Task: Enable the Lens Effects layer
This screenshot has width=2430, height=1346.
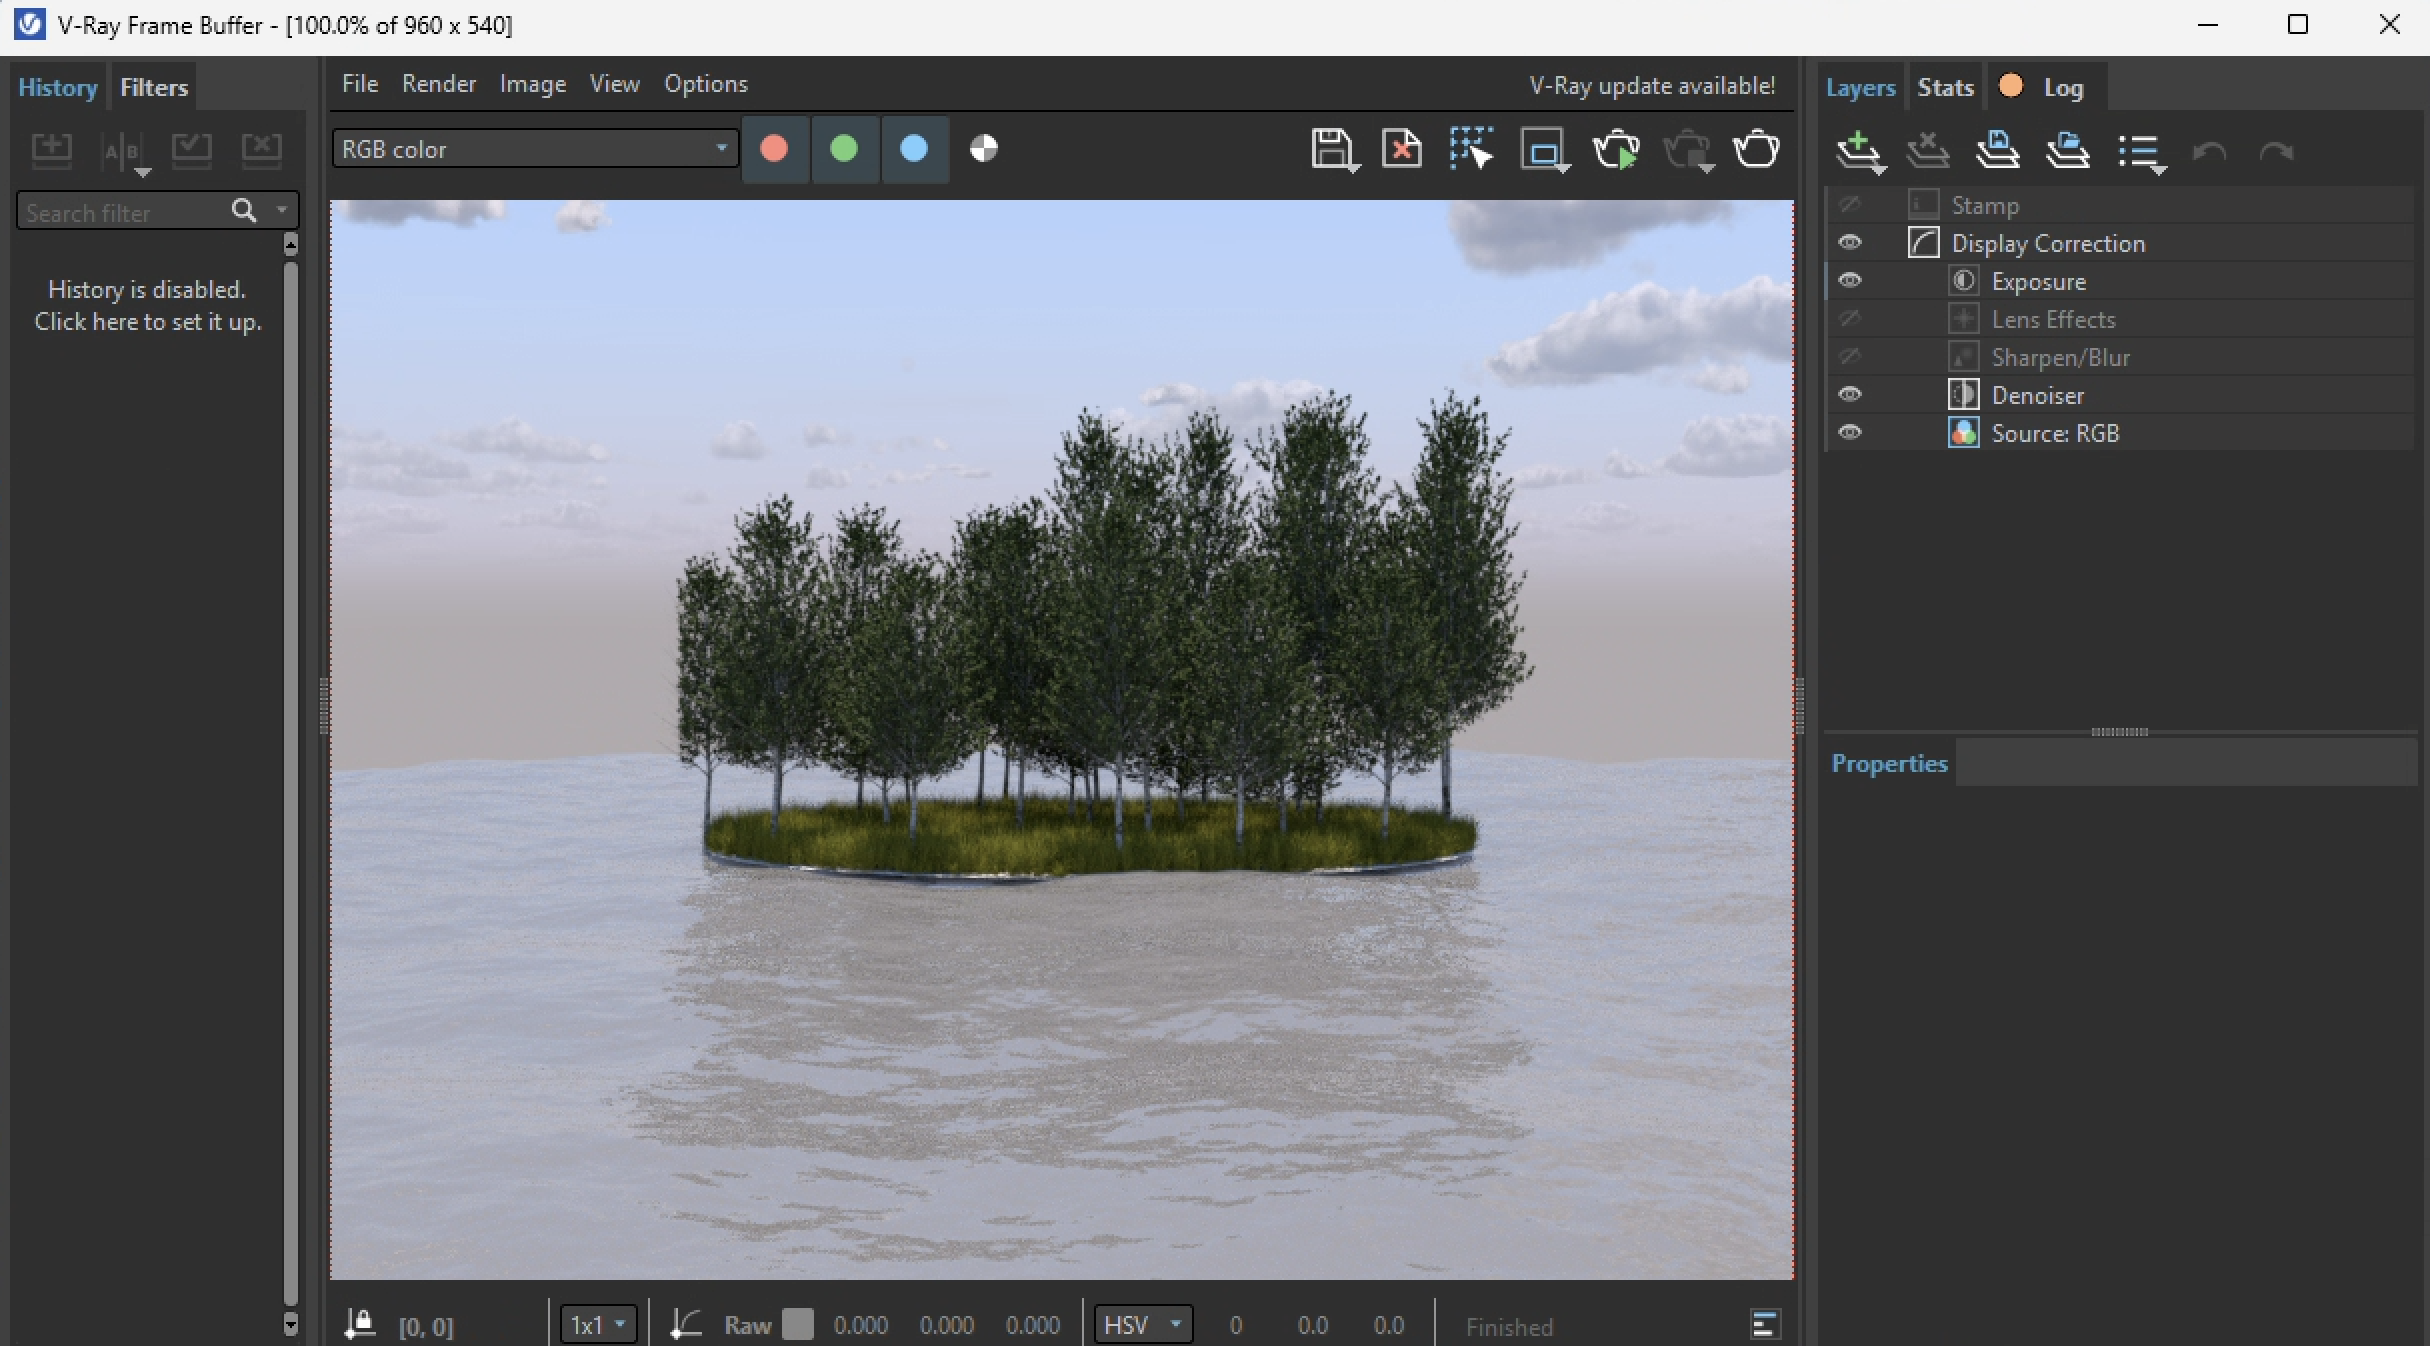Action: pos(1850,319)
